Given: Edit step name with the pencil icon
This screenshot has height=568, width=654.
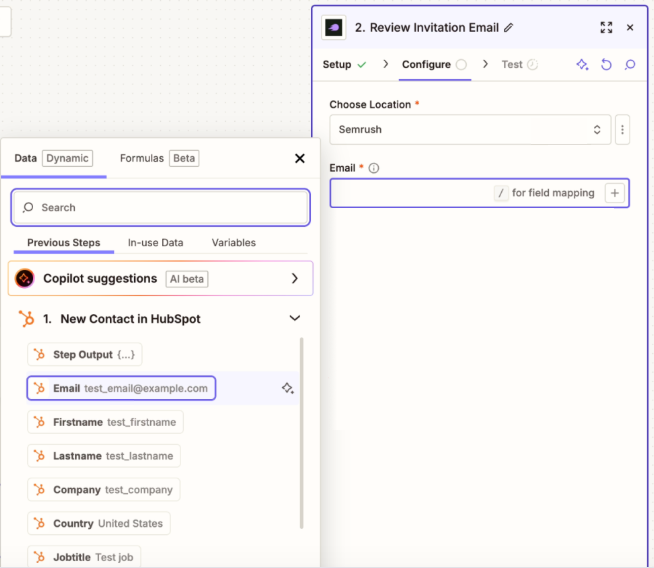Looking at the screenshot, I should coord(508,28).
